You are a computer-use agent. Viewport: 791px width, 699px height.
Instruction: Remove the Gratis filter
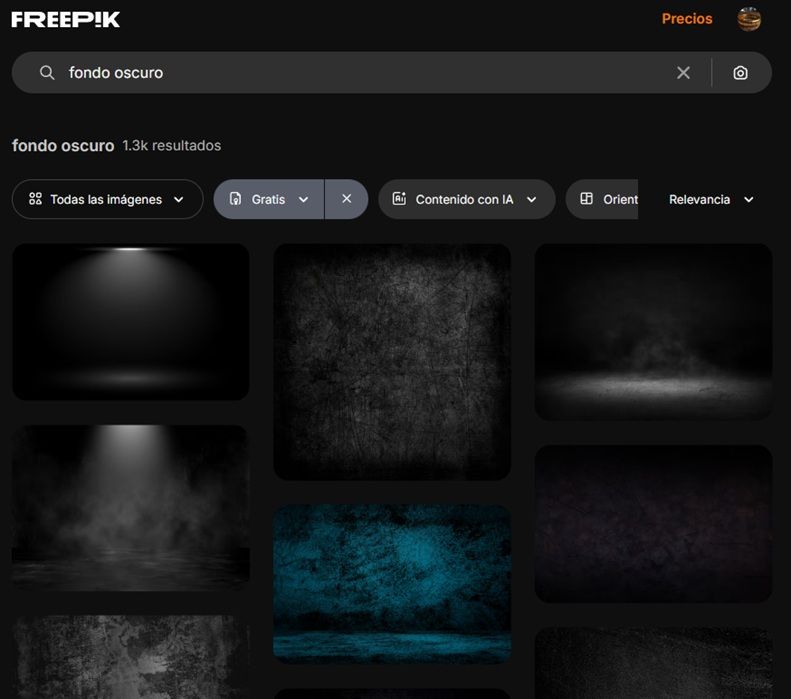[347, 199]
